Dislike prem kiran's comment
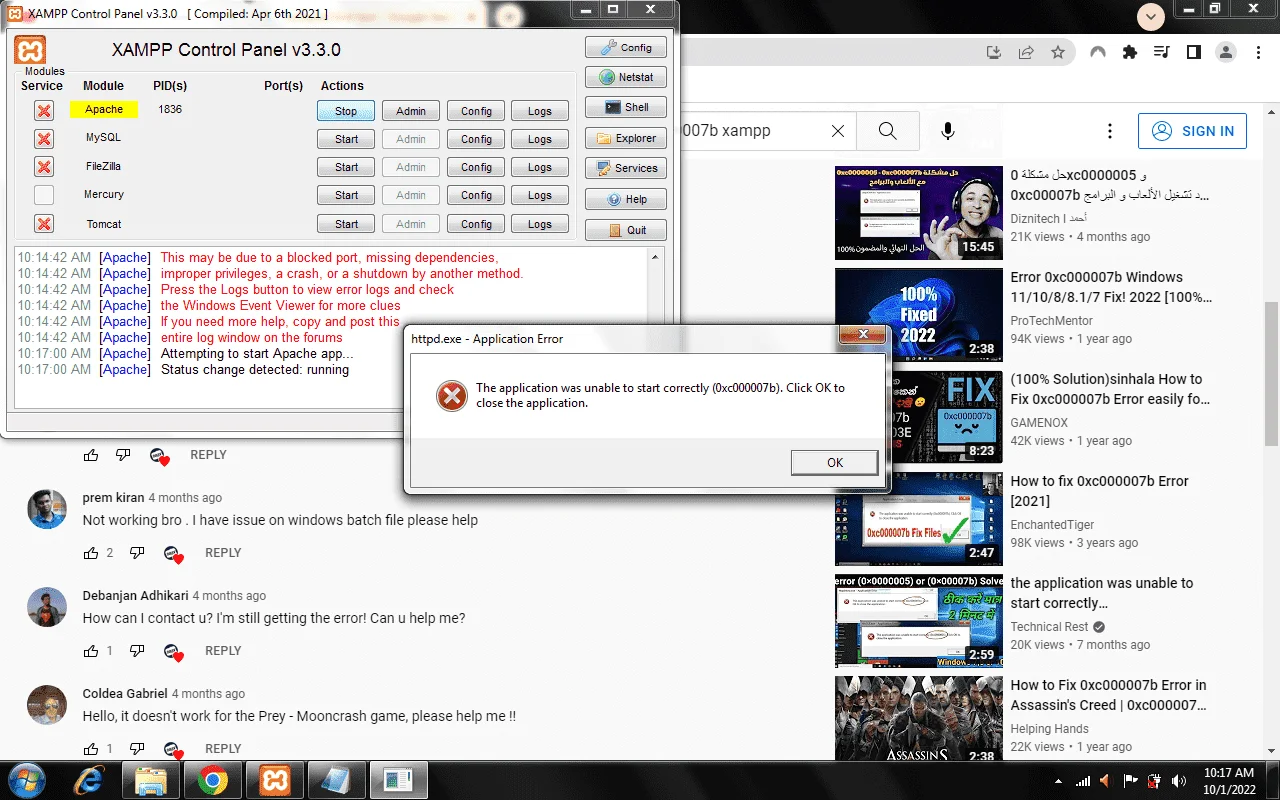The width and height of the screenshot is (1280, 800). coord(137,553)
